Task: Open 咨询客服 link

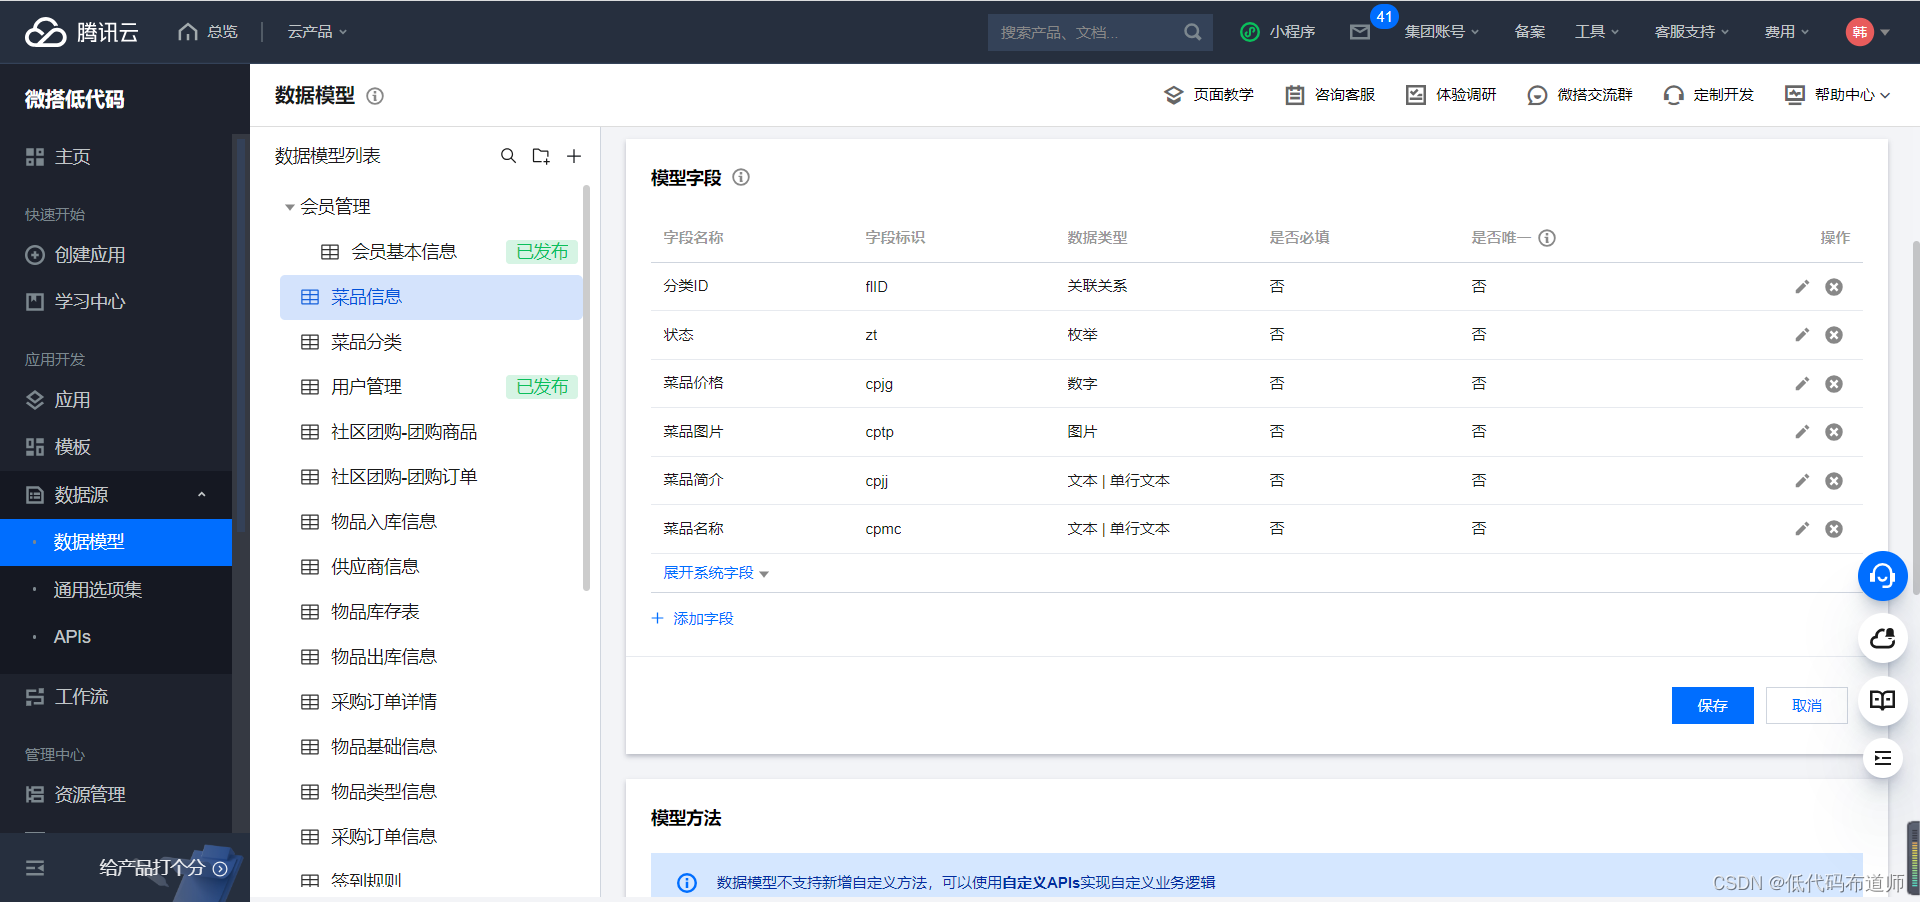Action: tap(1330, 95)
